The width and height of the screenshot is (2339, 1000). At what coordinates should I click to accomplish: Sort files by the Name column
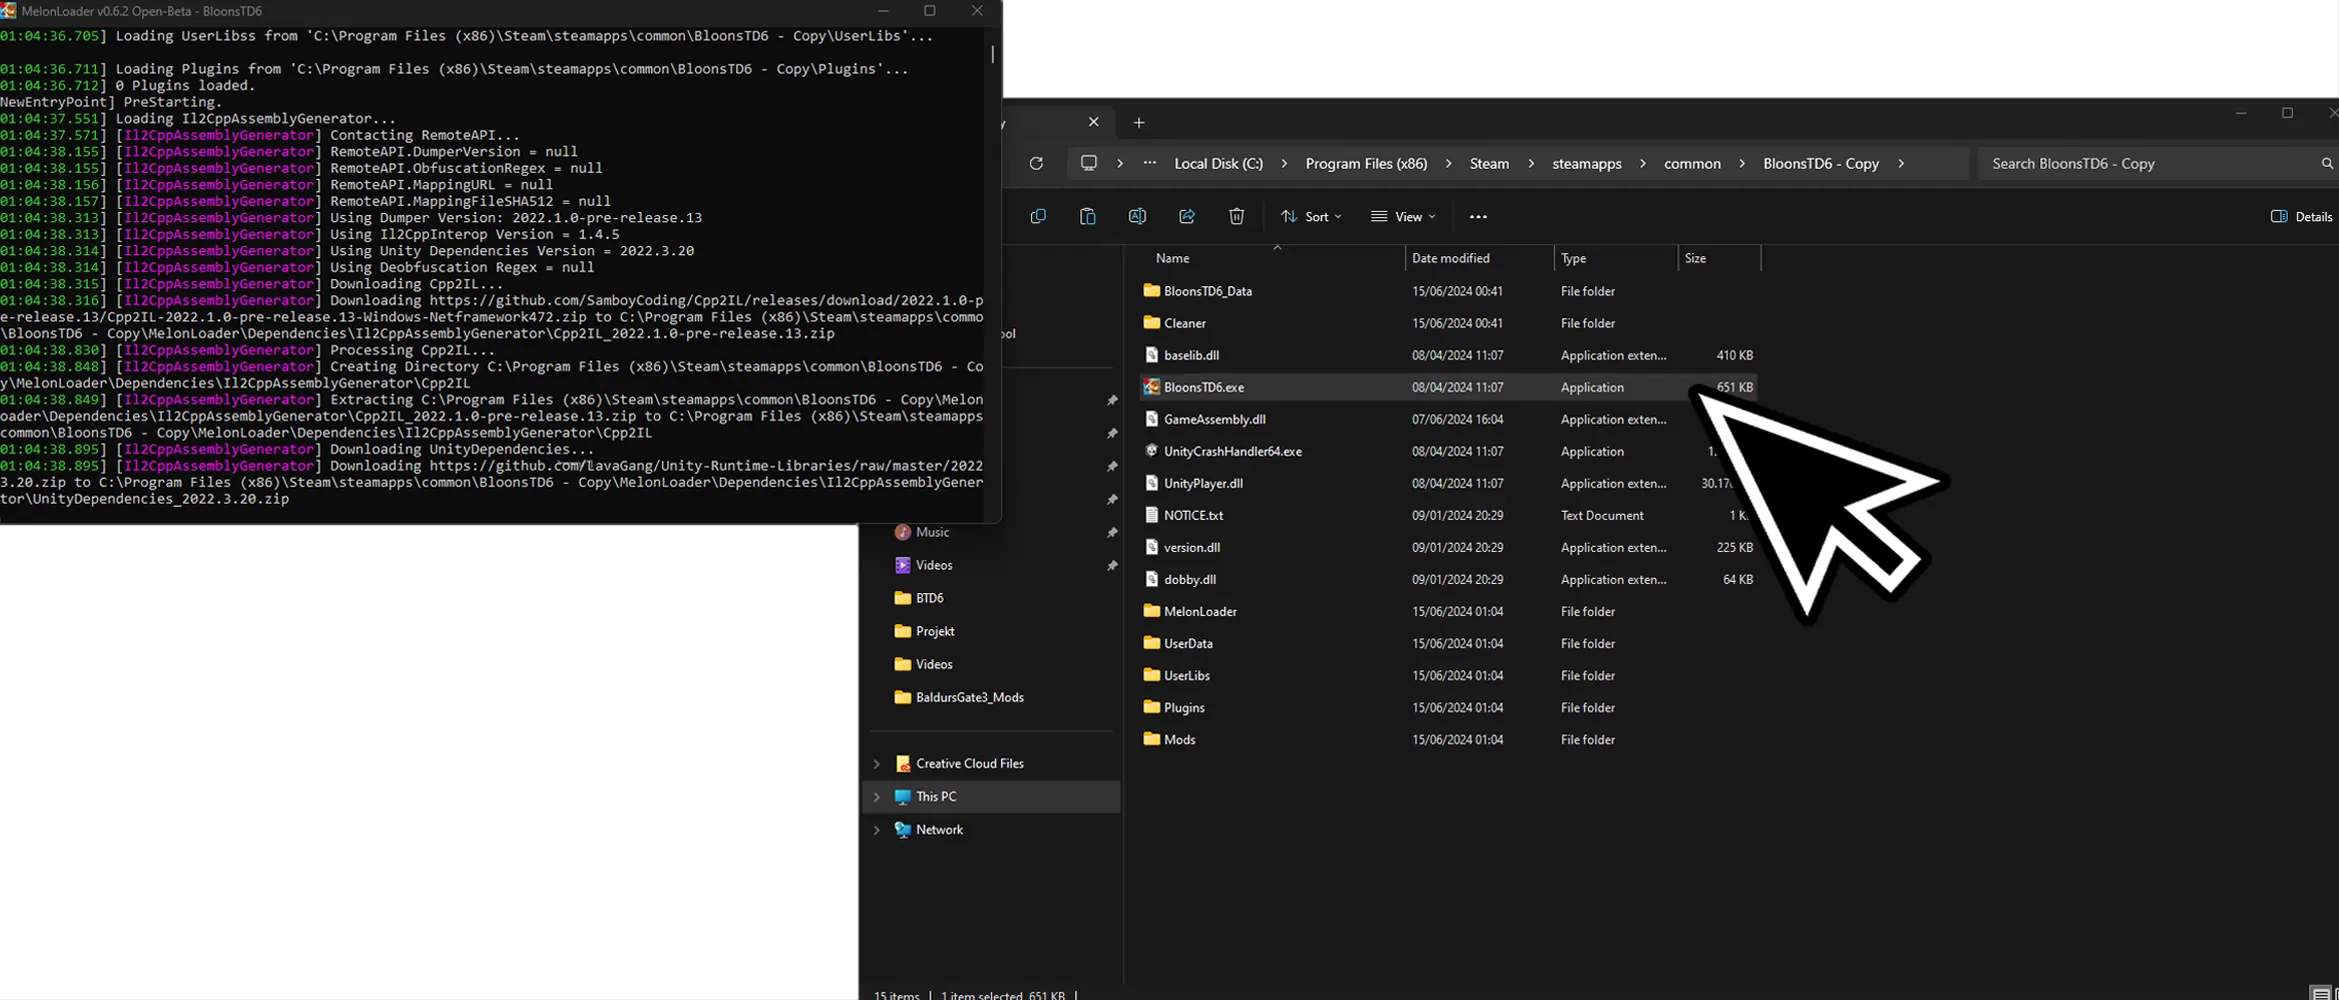1171,258
